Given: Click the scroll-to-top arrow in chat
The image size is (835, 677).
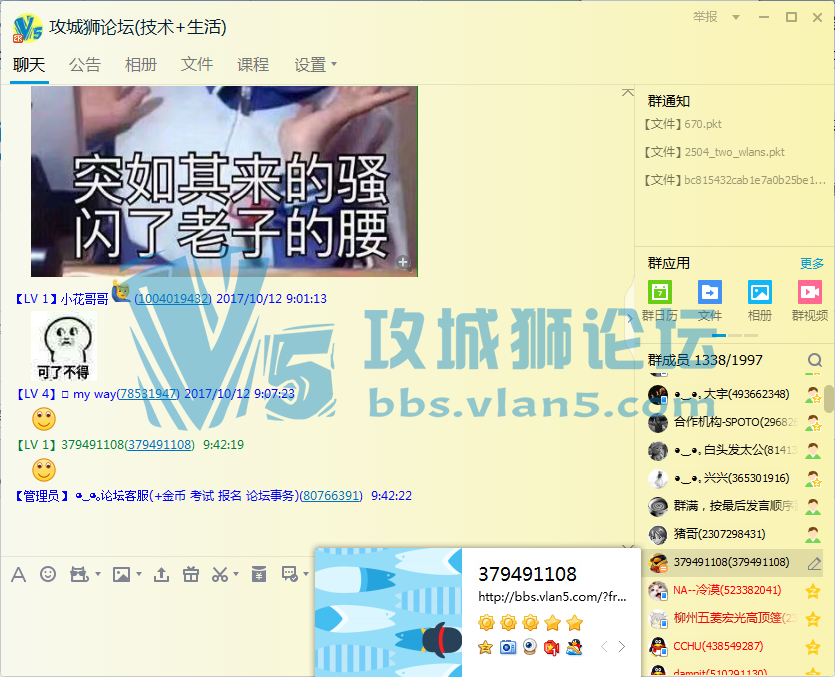Looking at the screenshot, I should click(628, 93).
